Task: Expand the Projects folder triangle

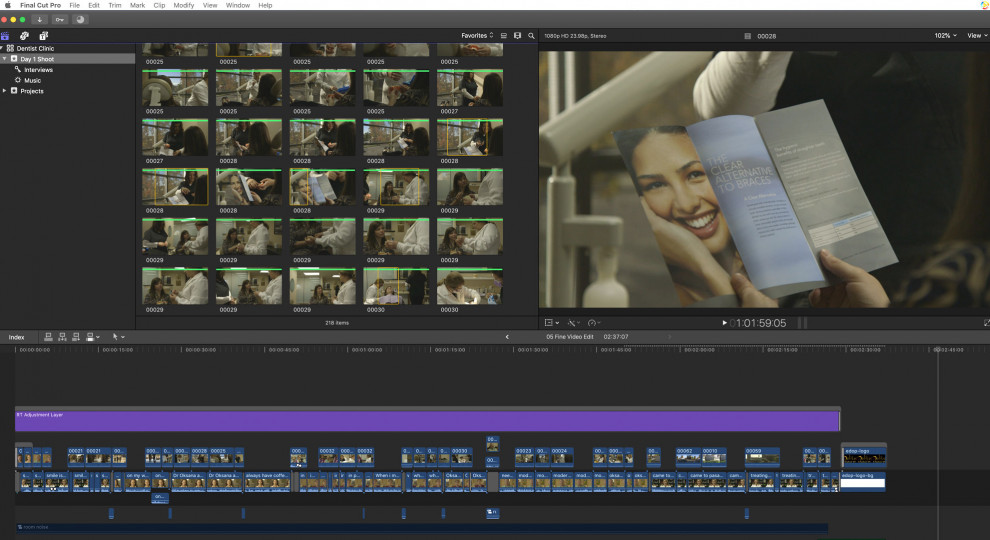Action: pos(5,91)
